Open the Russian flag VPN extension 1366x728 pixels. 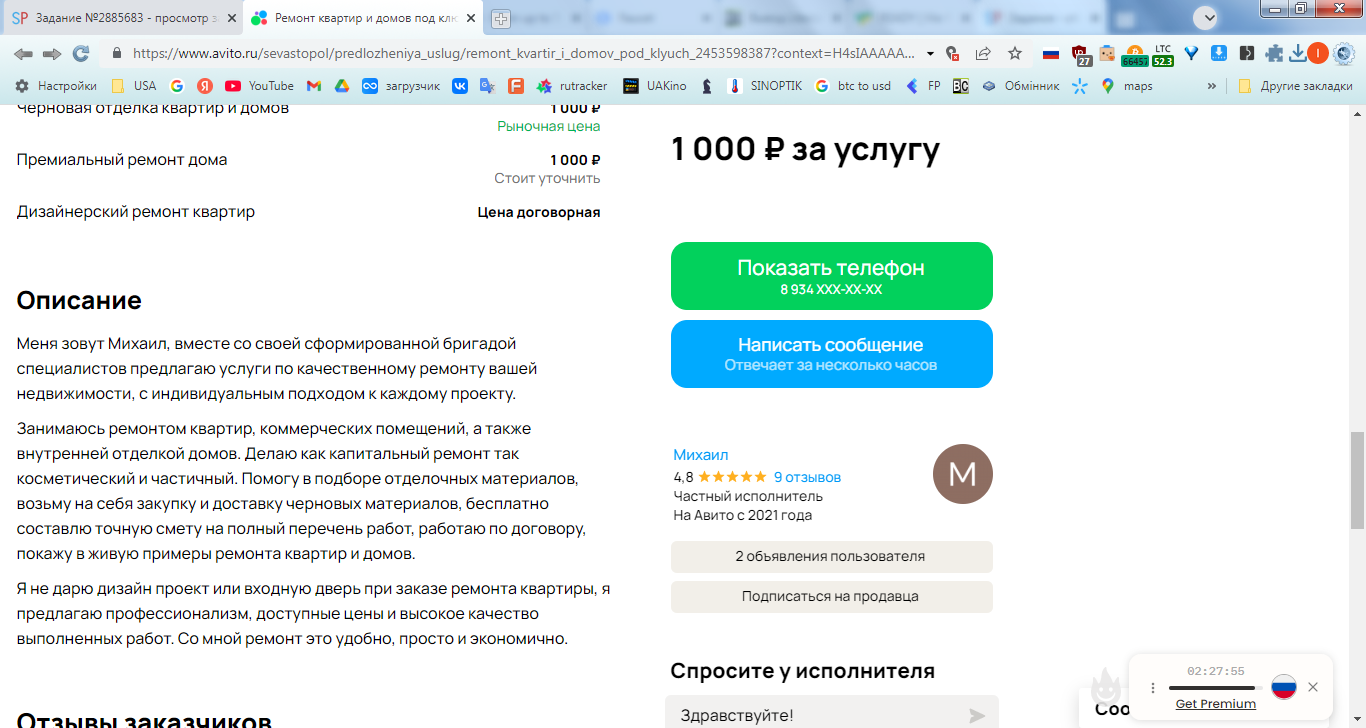(x=1050, y=53)
